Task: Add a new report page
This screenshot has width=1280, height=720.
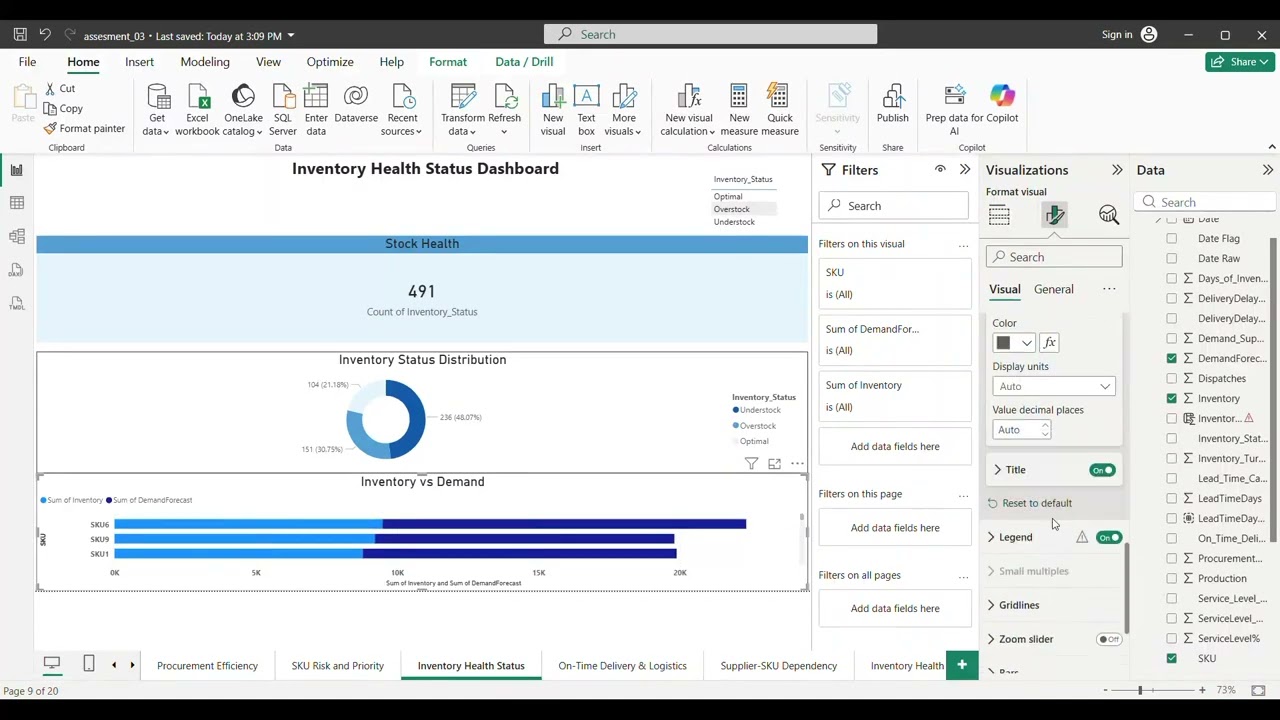Action: 962,665
